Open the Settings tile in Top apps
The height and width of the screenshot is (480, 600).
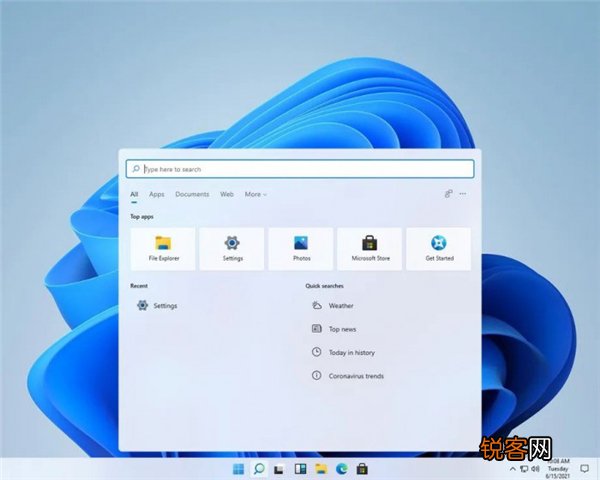pos(232,249)
